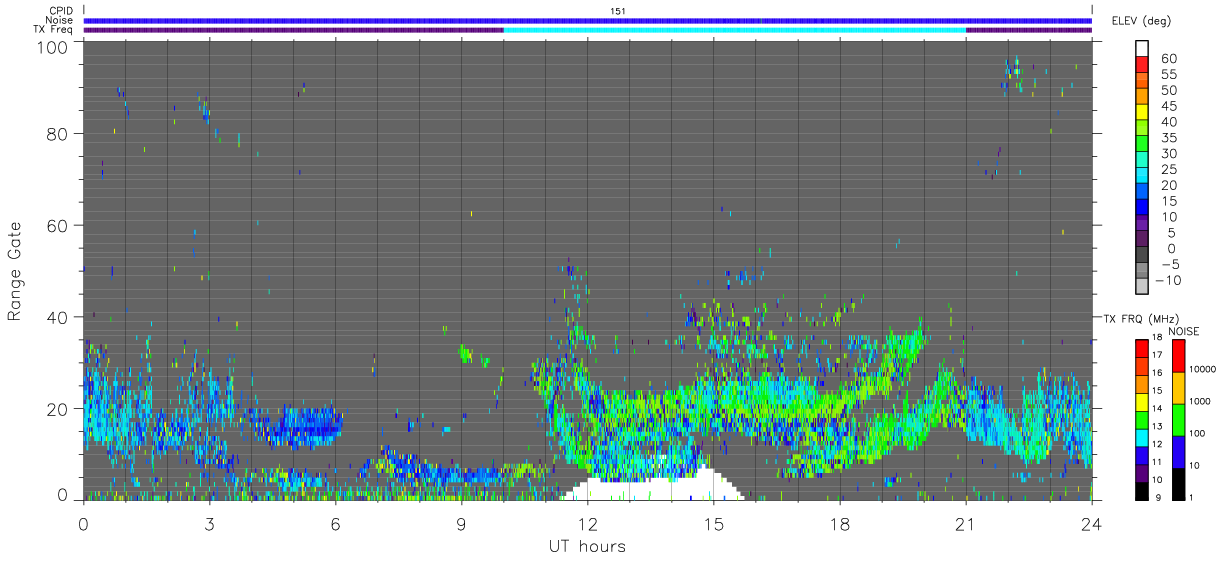
Task: Click the 'UT hours' axis title
Action: [x=586, y=546]
